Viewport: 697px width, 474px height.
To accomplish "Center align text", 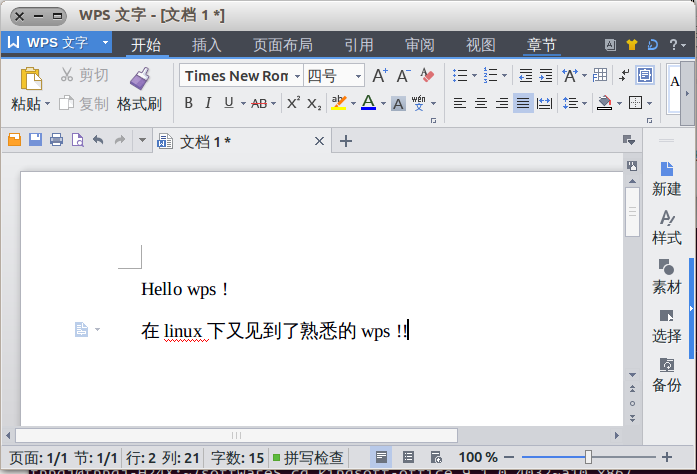I will pos(481,104).
